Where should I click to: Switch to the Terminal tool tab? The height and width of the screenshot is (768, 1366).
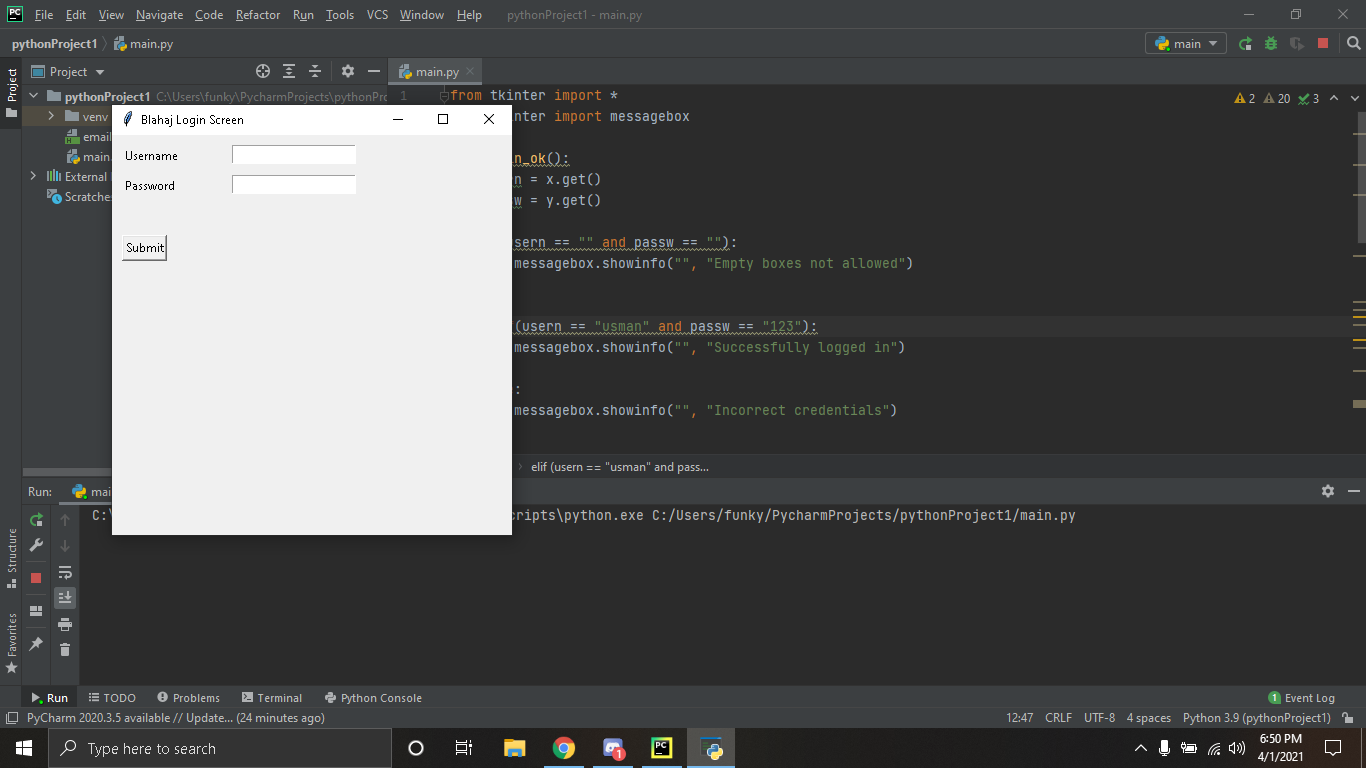[271, 698]
